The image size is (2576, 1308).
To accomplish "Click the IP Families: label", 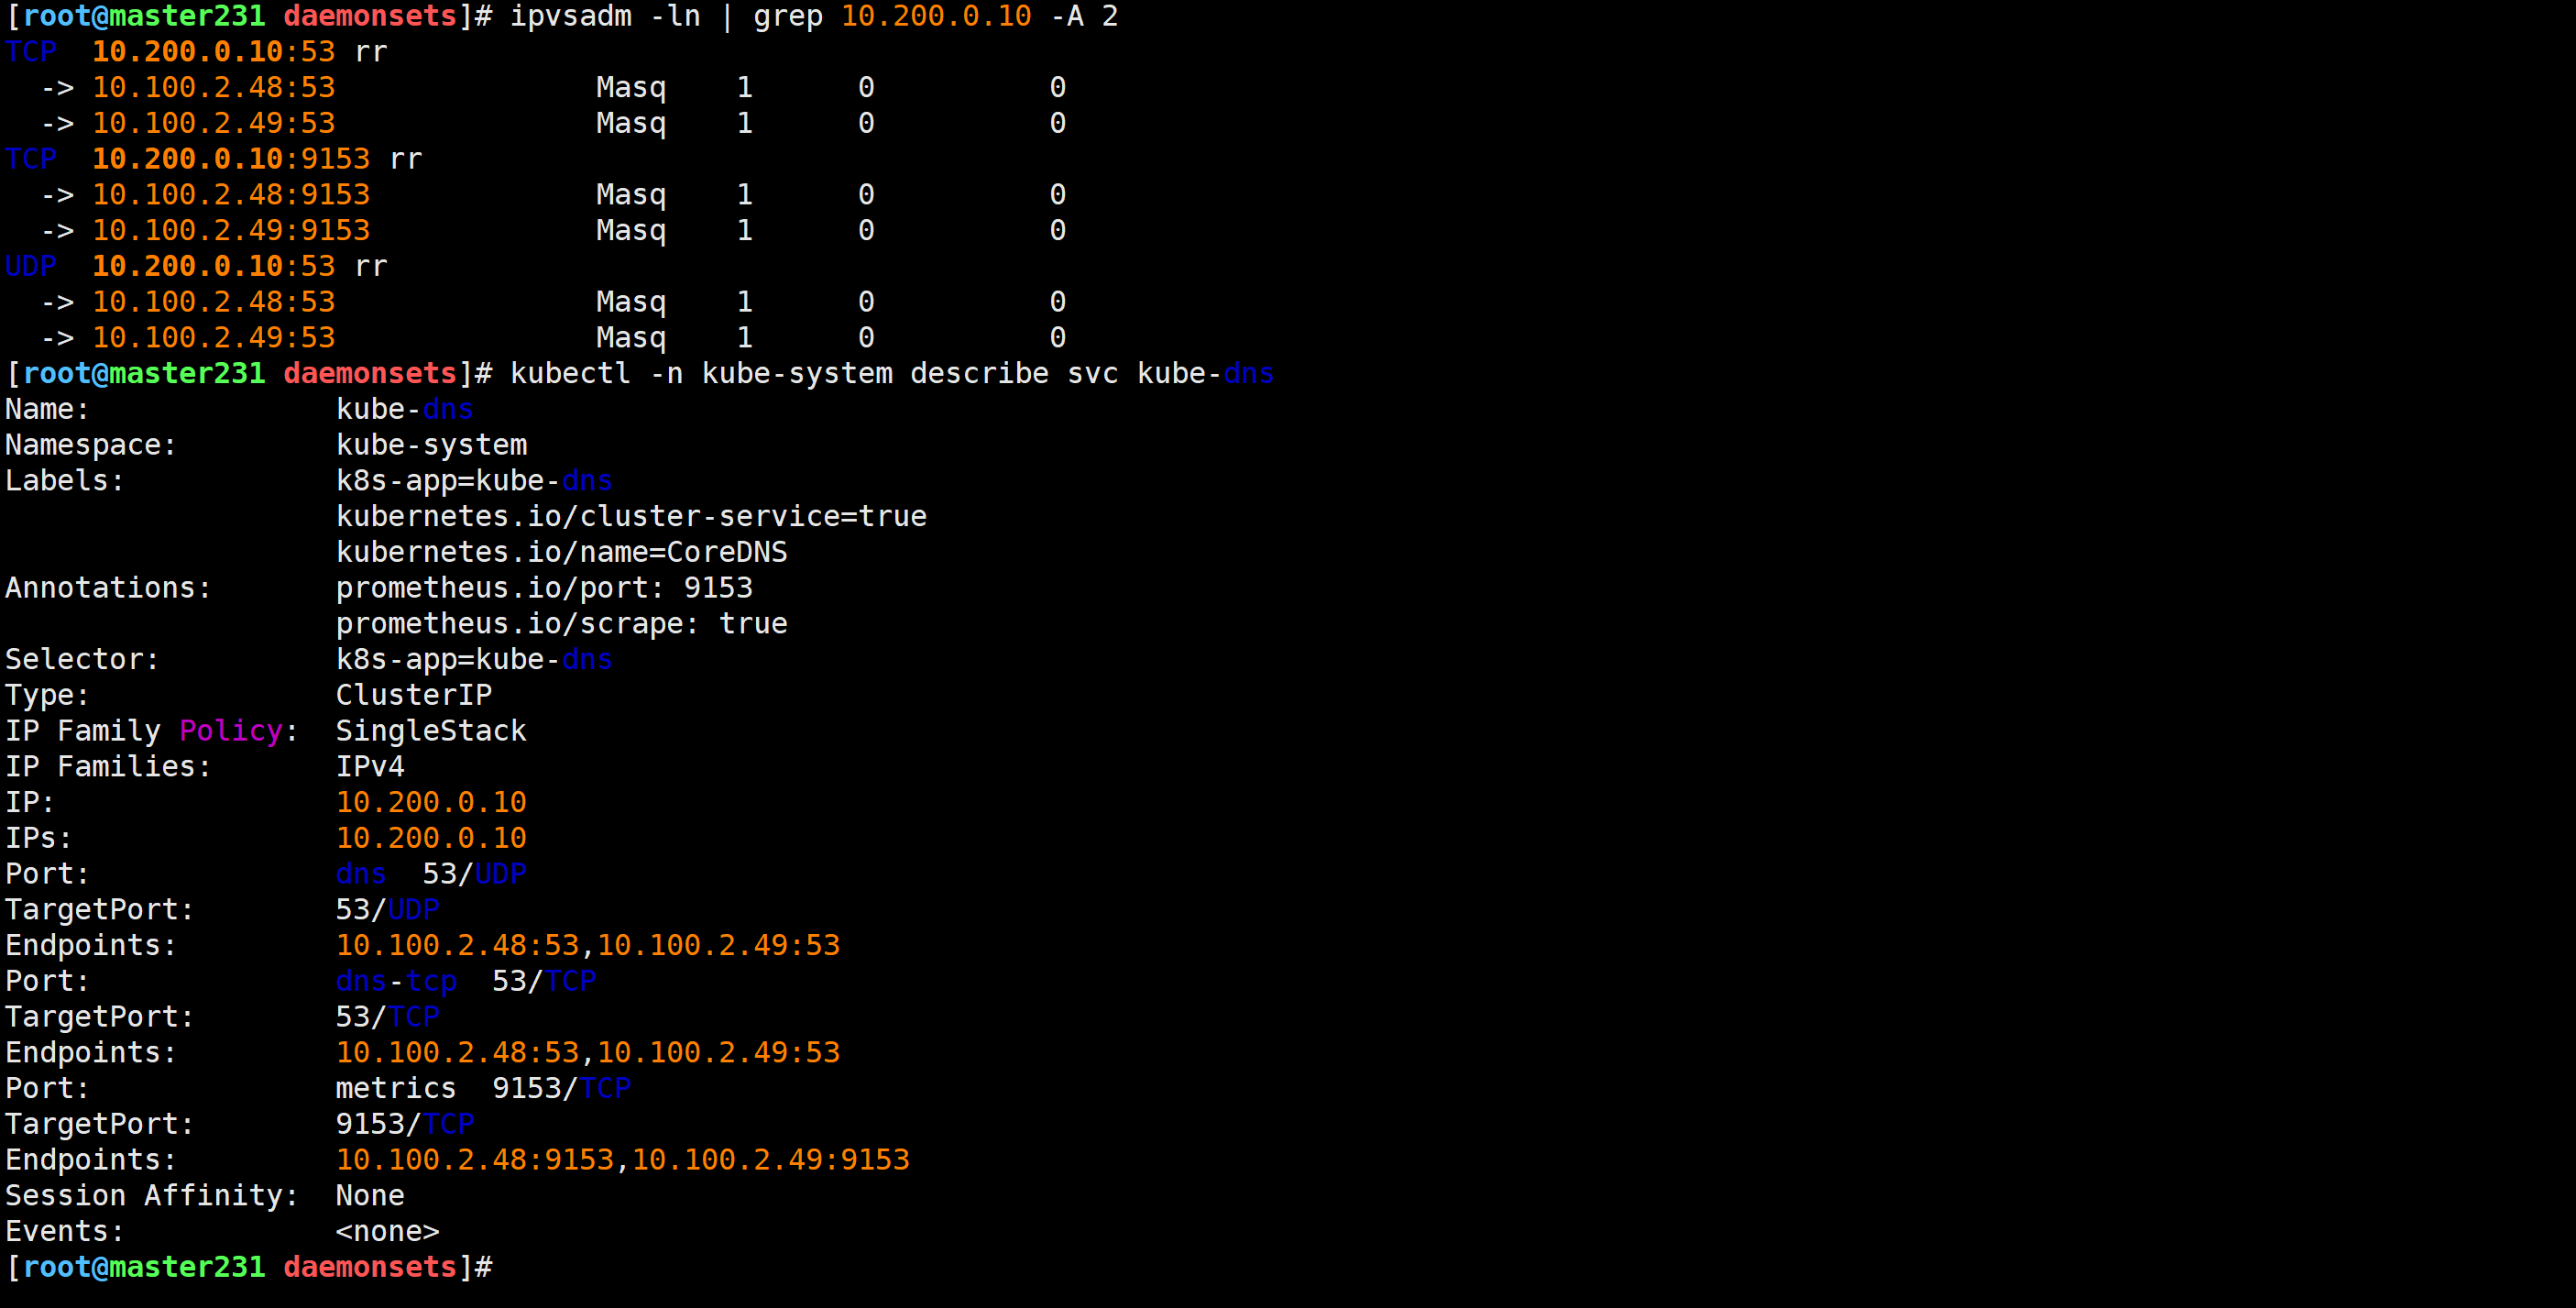I will coord(108,767).
